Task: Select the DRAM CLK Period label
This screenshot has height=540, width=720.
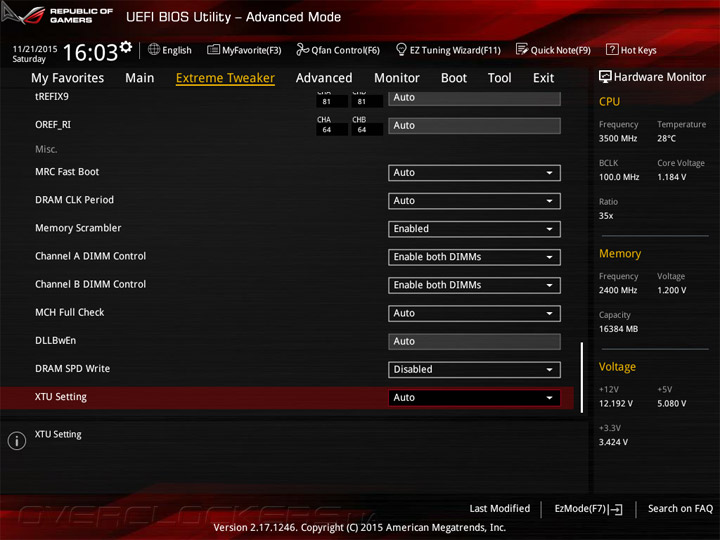Action: pyautogui.click(x=74, y=200)
